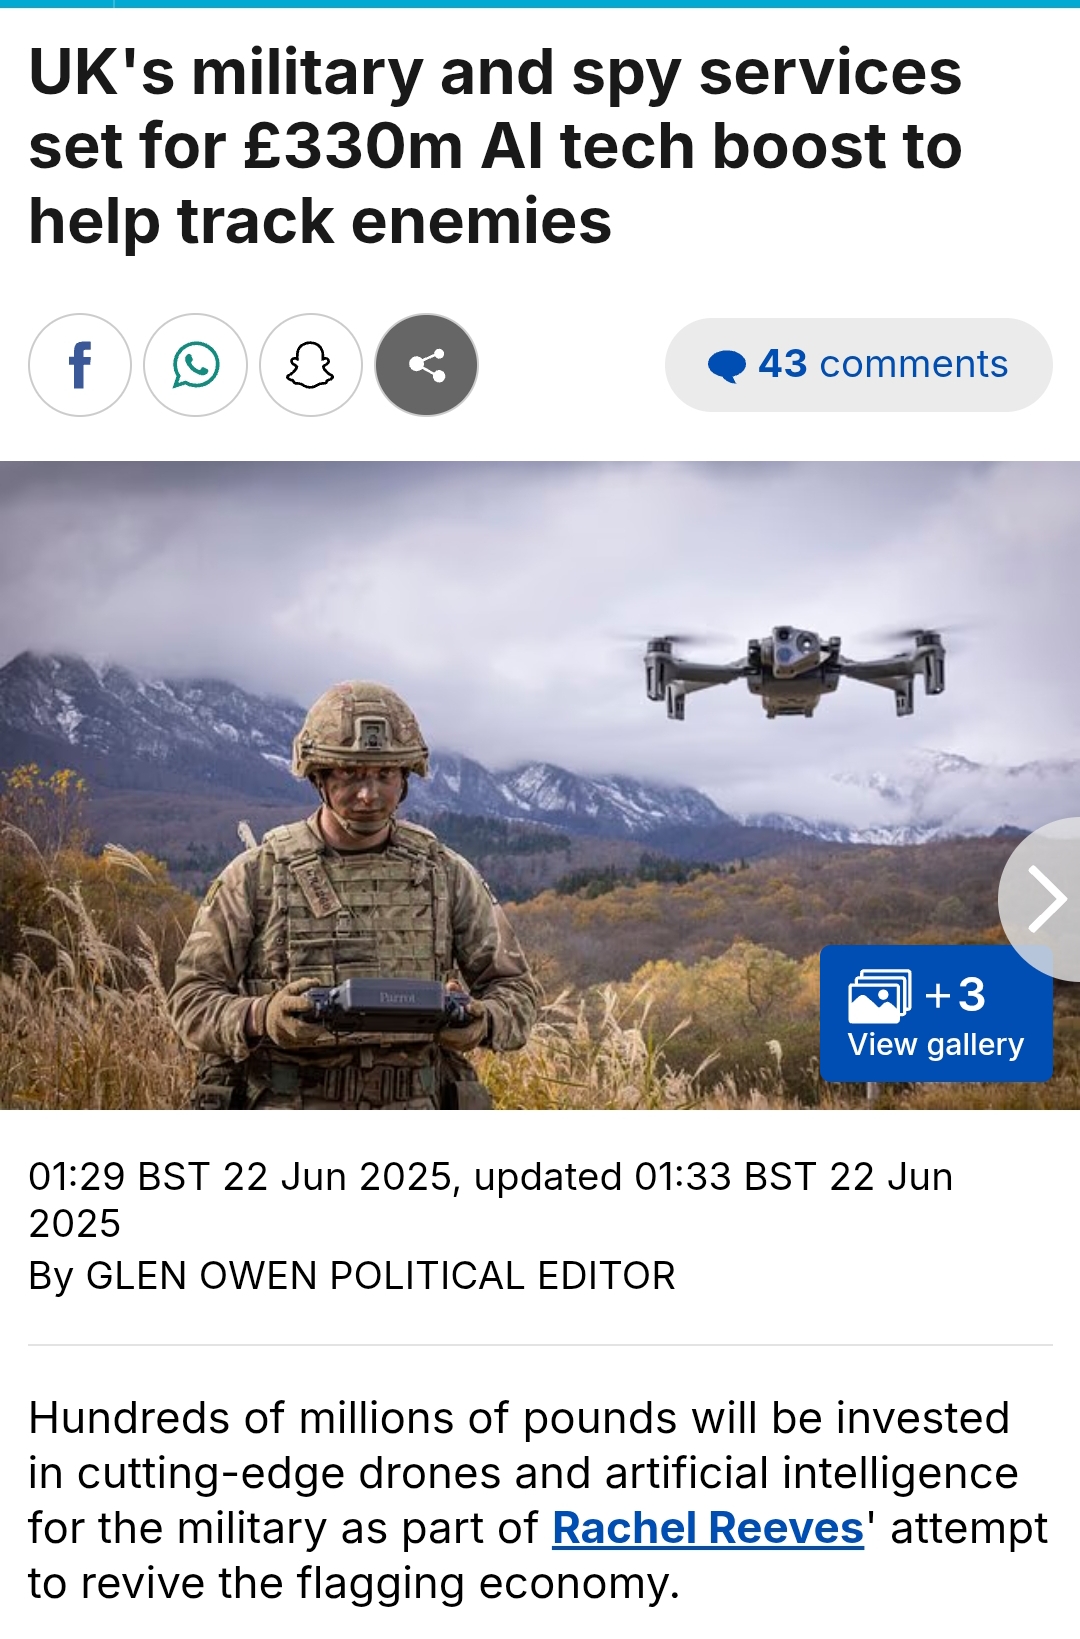The width and height of the screenshot is (1080, 1639).
Task: Share the article on Snapchat
Action: click(311, 365)
